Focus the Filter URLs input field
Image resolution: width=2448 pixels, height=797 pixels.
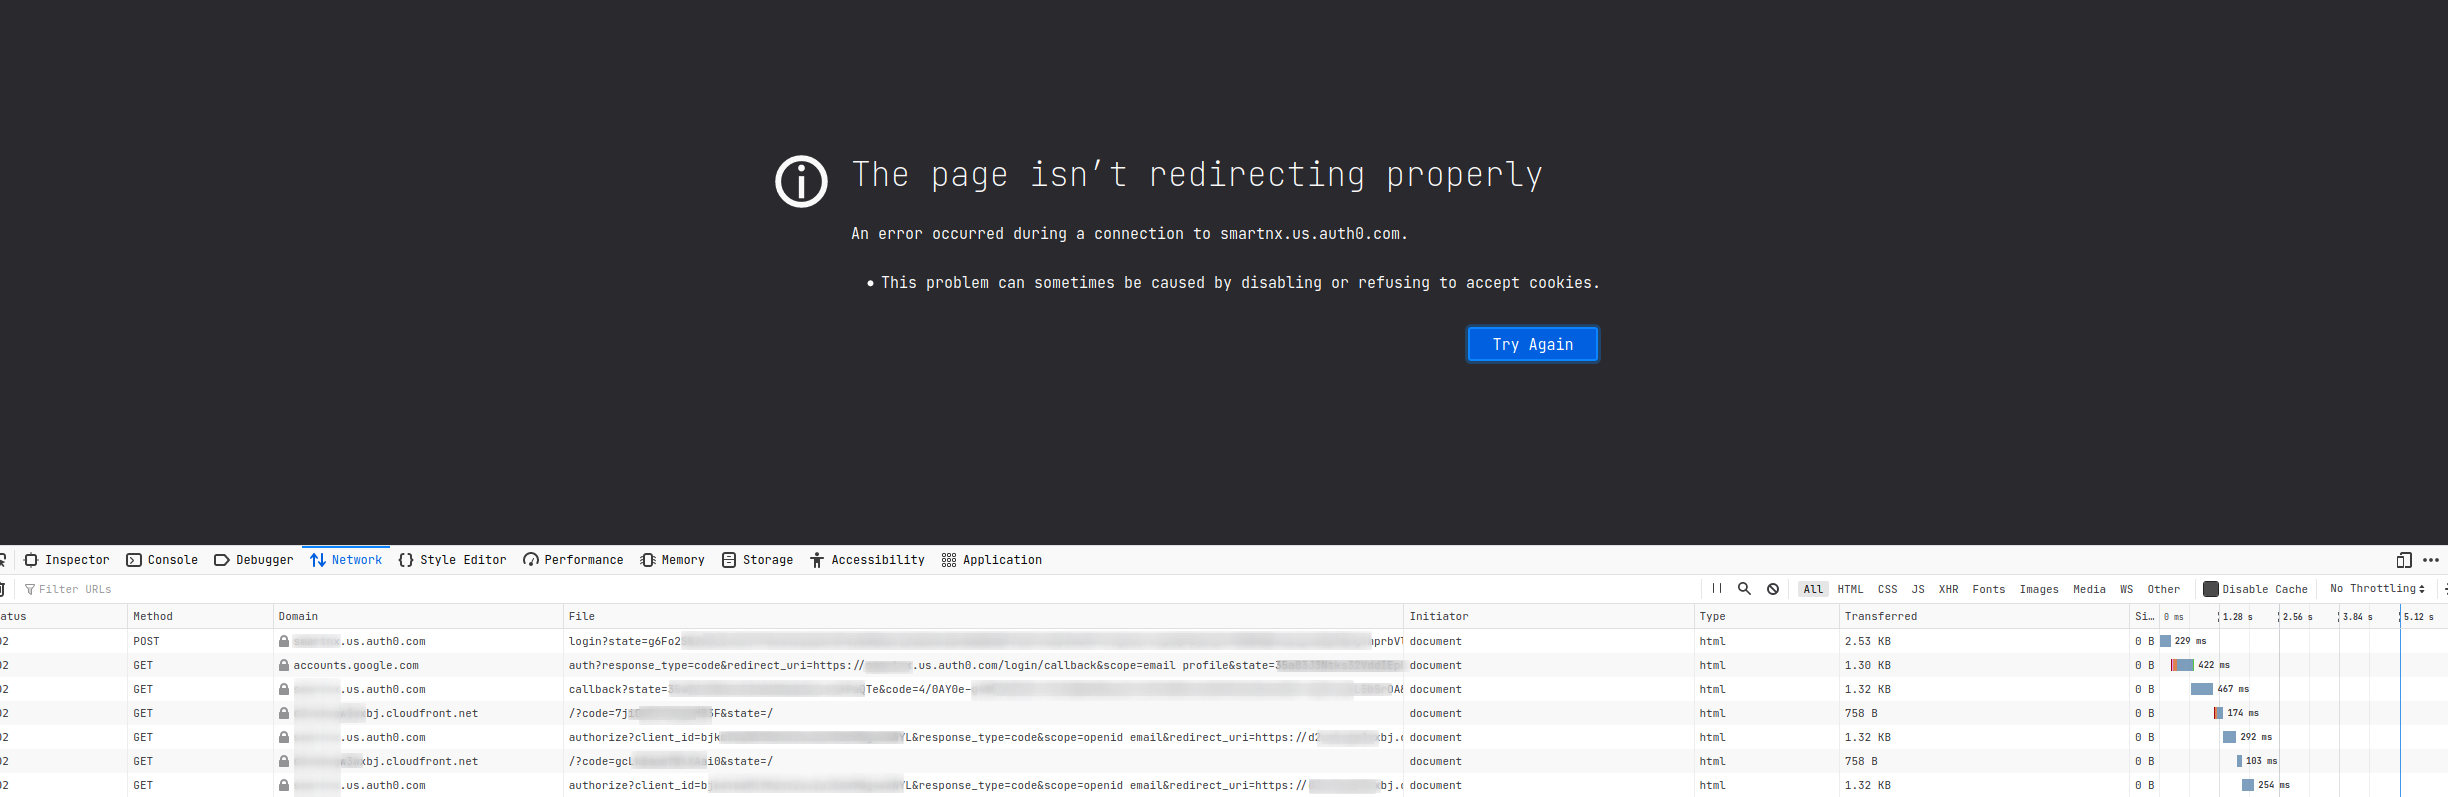[x=860, y=589]
